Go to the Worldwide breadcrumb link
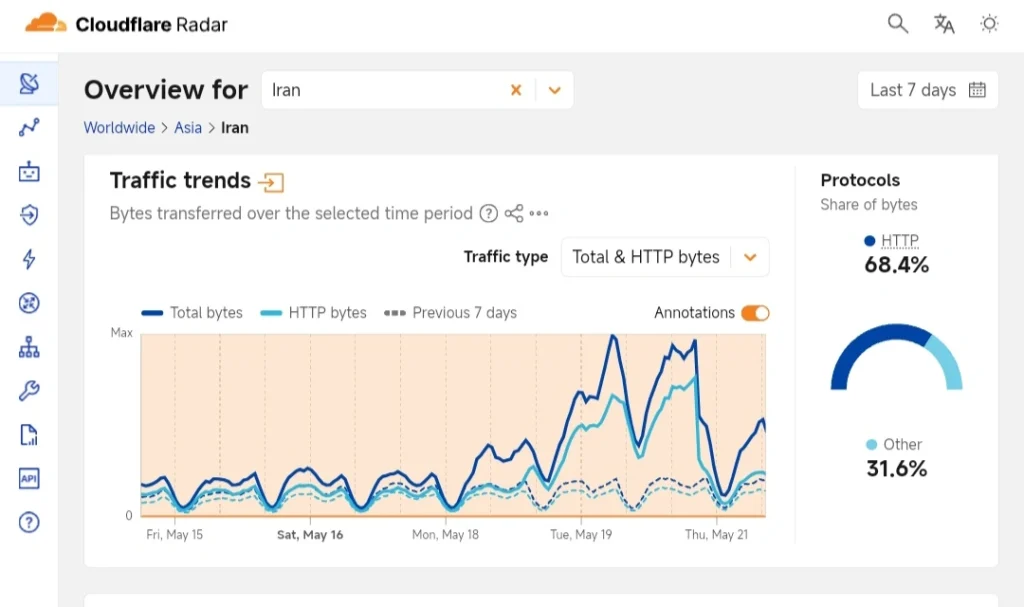Viewport: 1024px width, 607px height. pyautogui.click(x=120, y=128)
